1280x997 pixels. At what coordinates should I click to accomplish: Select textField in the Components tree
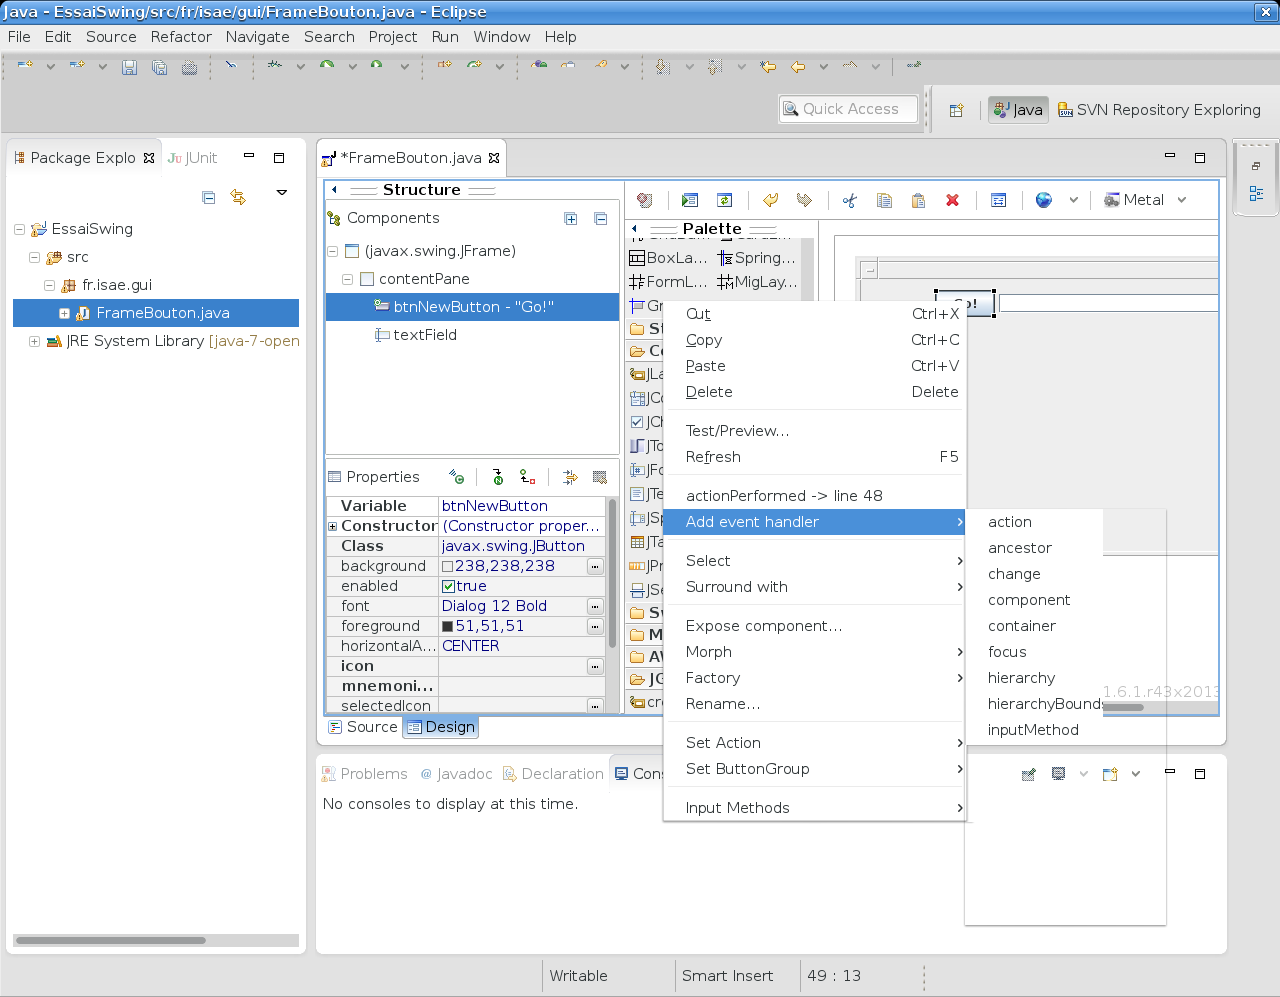pos(425,335)
